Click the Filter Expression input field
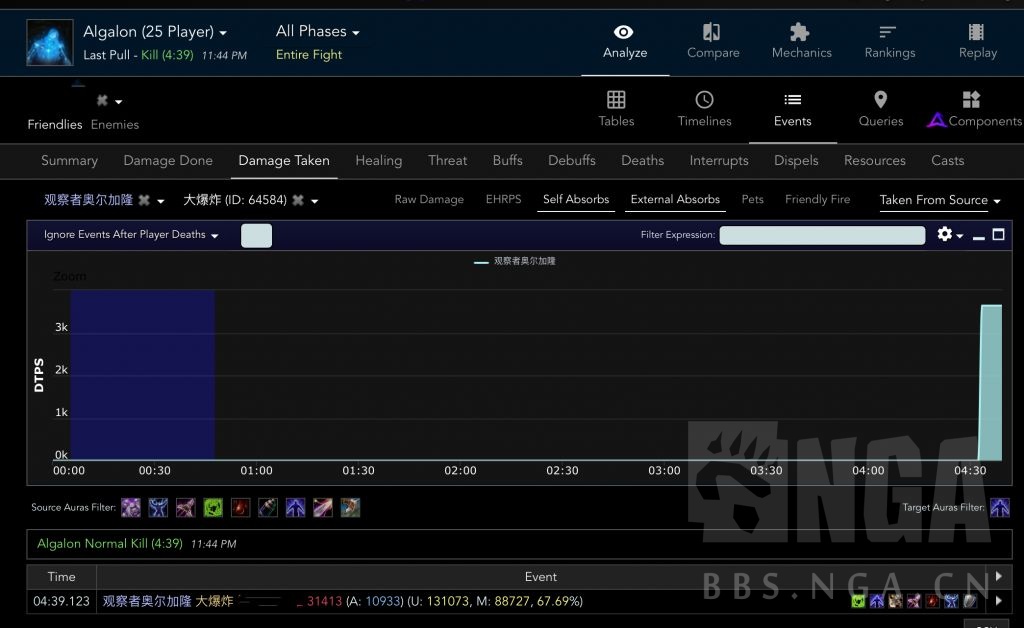Screen dimensions: 1024x628 (822, 235)
